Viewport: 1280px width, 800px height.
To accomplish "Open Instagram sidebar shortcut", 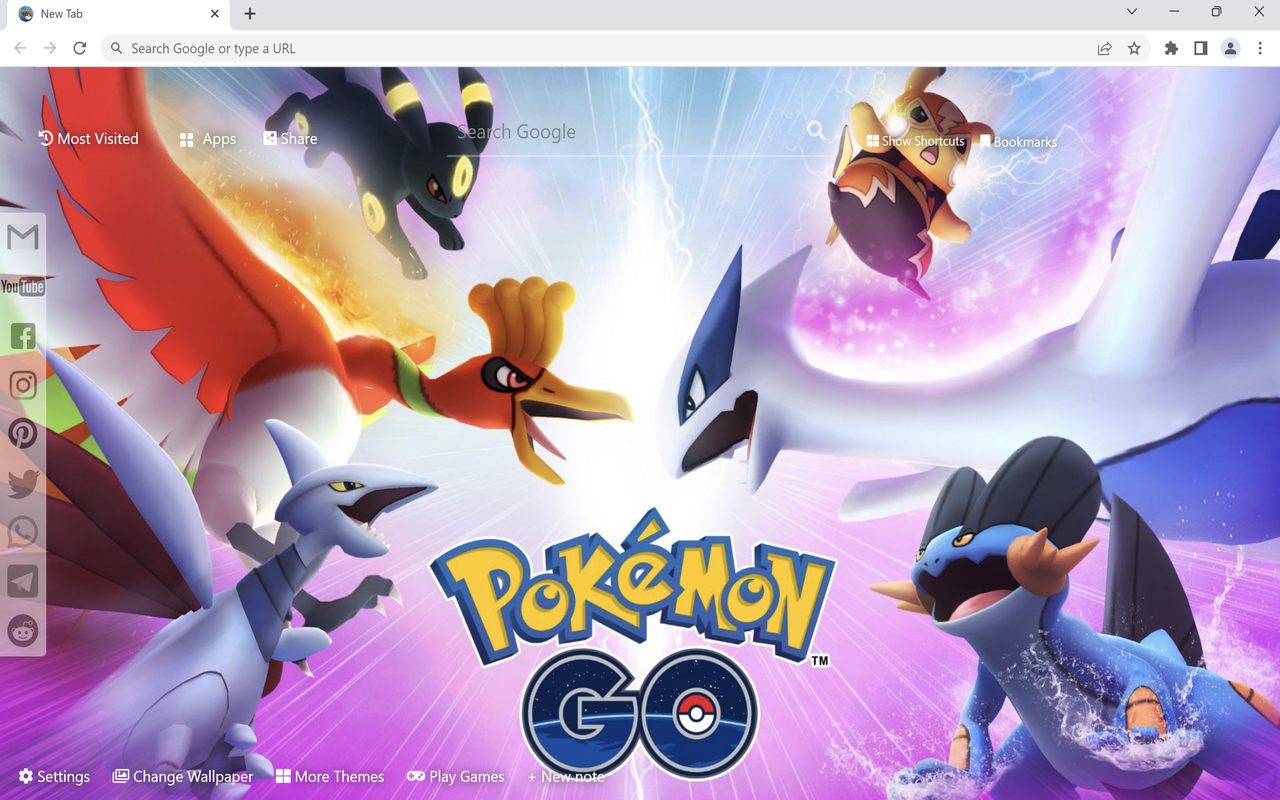I will tap(23, 385).
